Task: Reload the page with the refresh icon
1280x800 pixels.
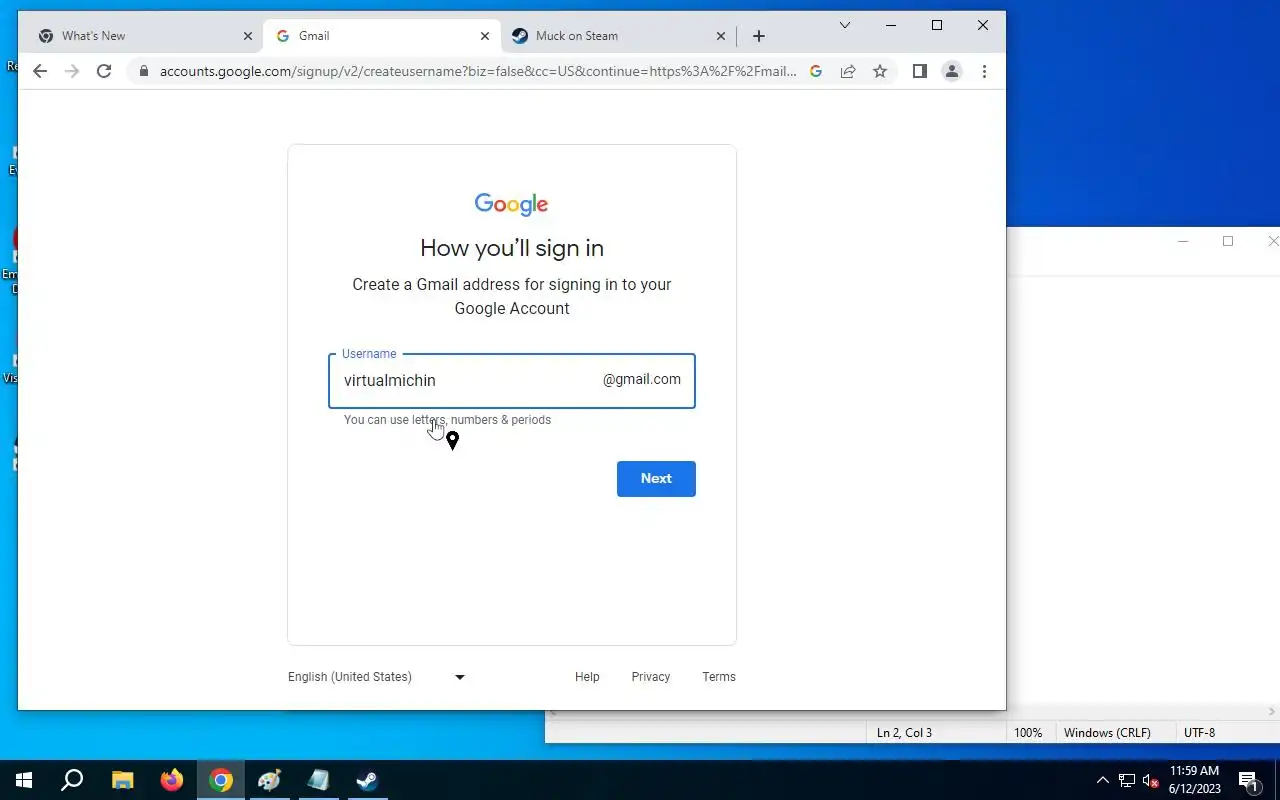Action: [104, 71]
